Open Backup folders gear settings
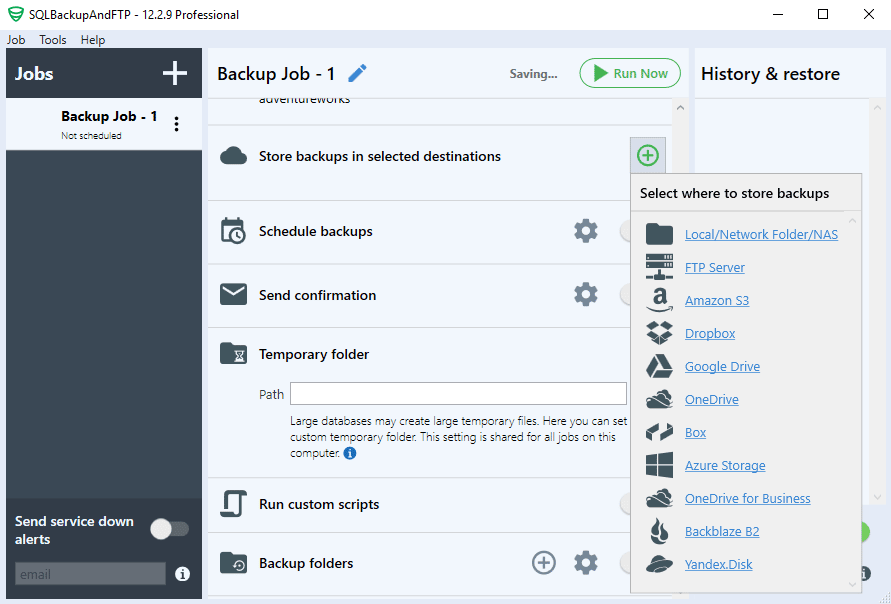The height and width of the screenshot is (604, 891). [x=586, y=563]
